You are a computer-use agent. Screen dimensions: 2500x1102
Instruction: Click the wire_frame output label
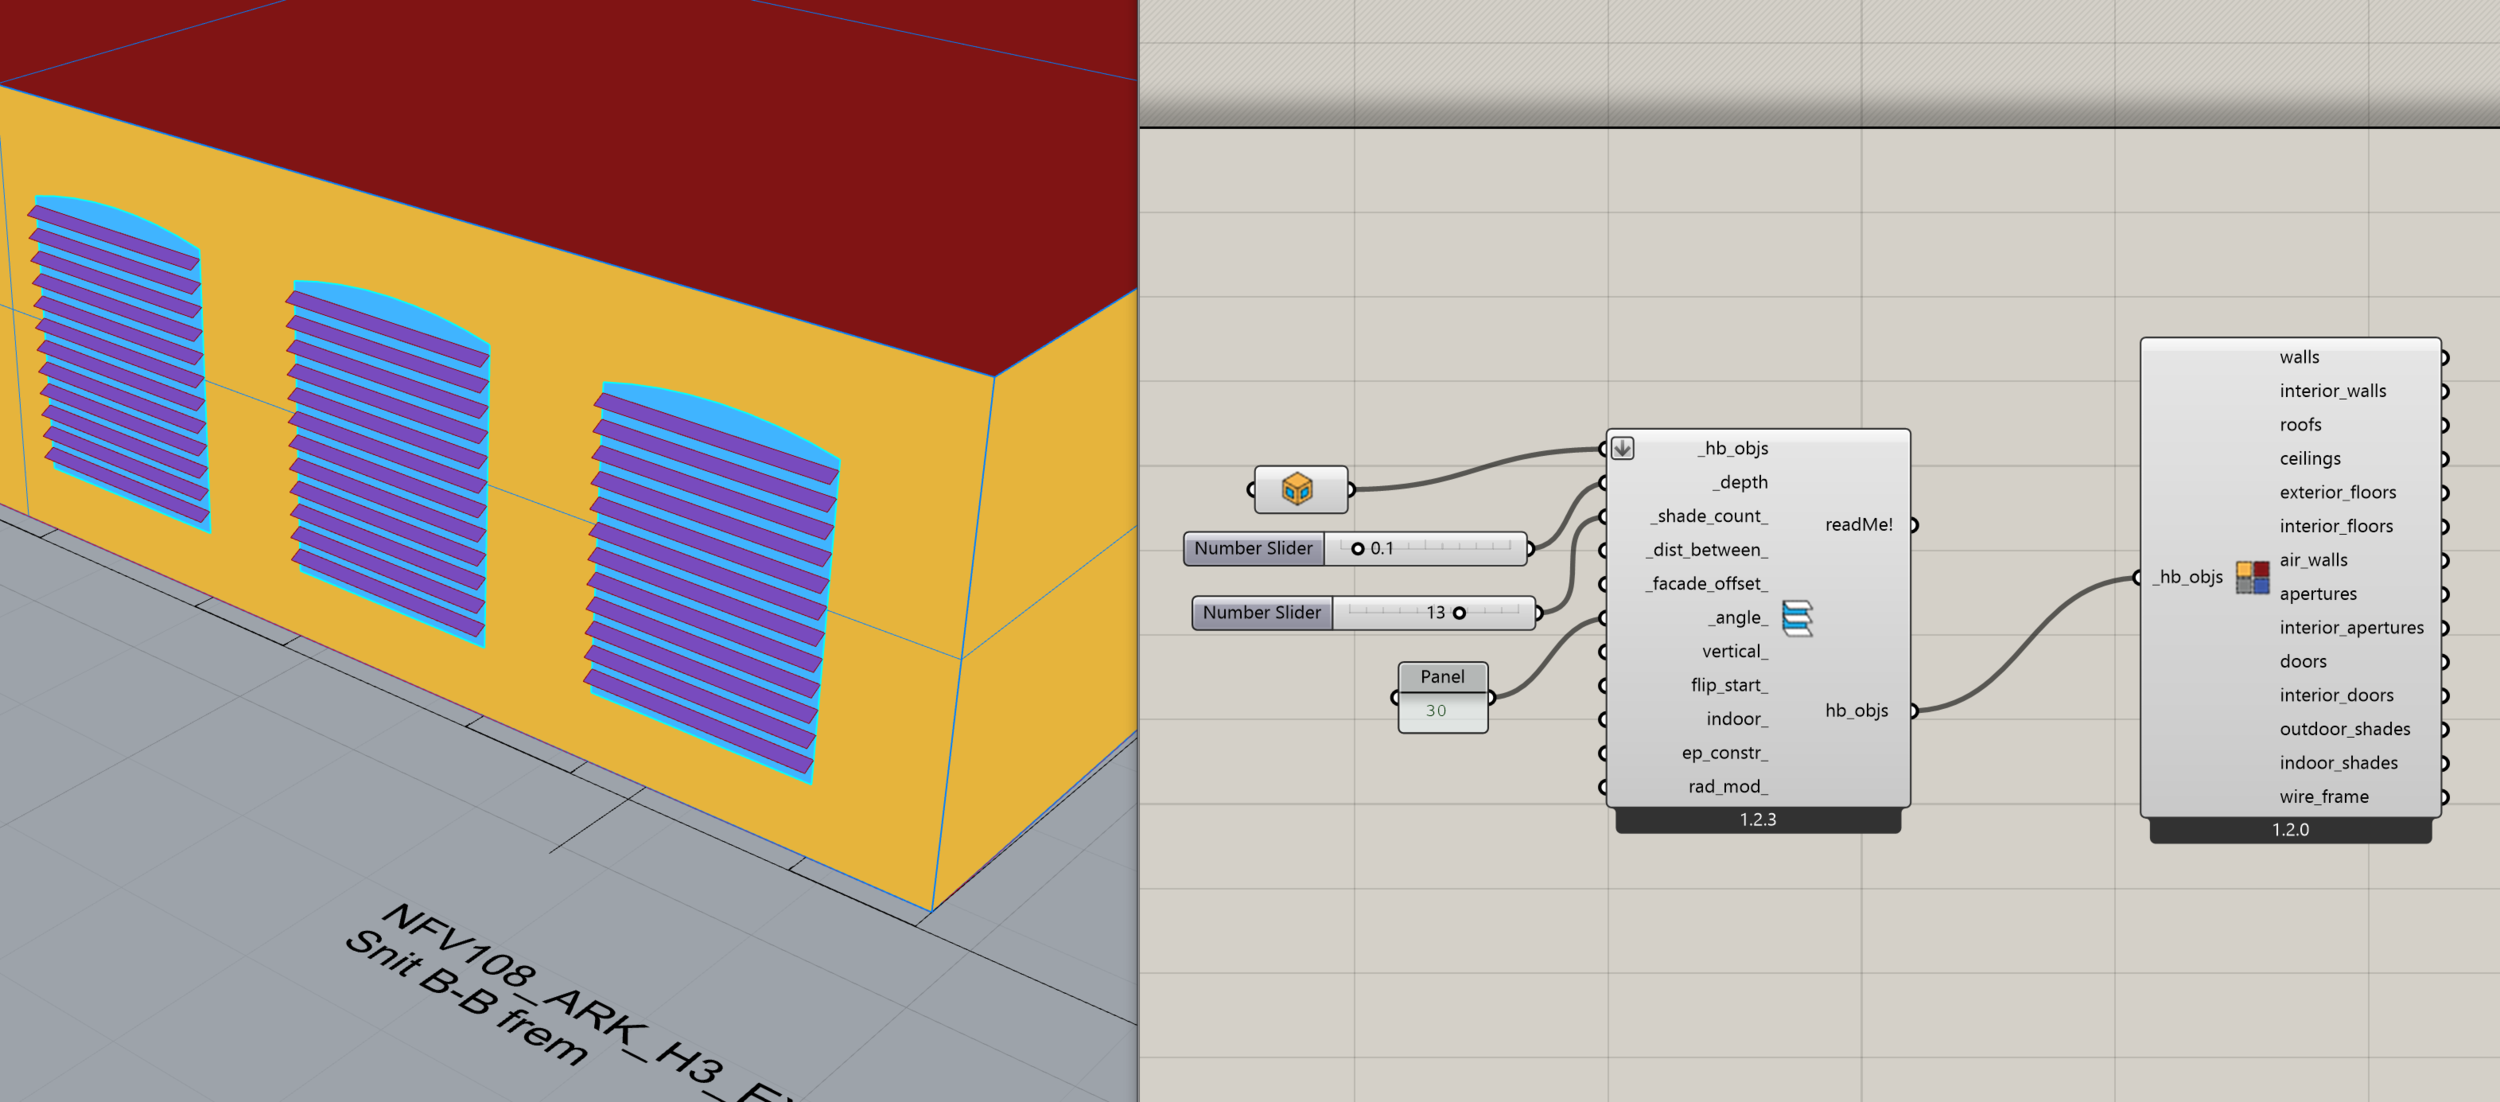pos(2323,797)
